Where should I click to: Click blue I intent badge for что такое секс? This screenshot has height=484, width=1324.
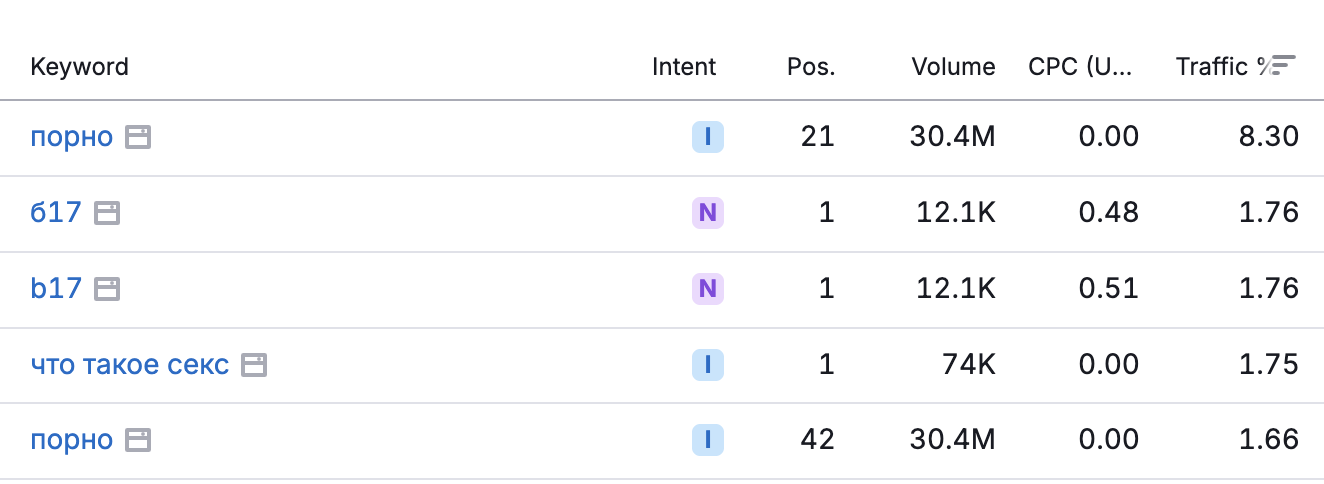click(708, 365)
